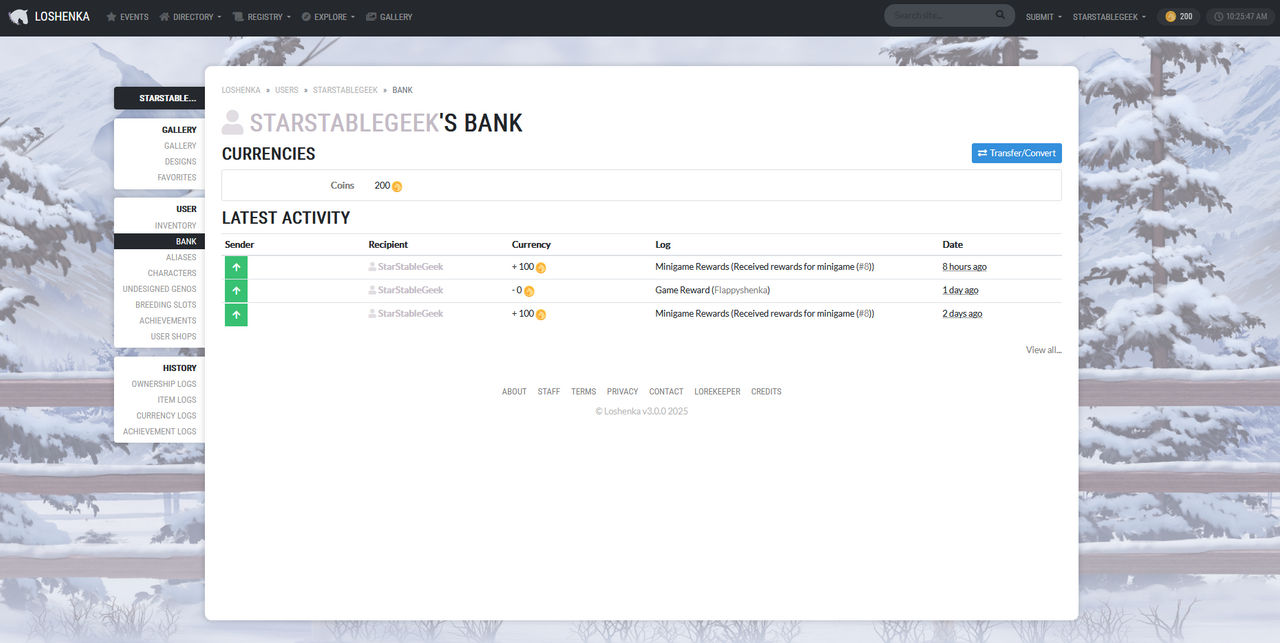The height and width of the screenshot is (643, 1280).
Task: Select Bank in the sidebar
Action: pyautogui.click(x=160, y=241)
